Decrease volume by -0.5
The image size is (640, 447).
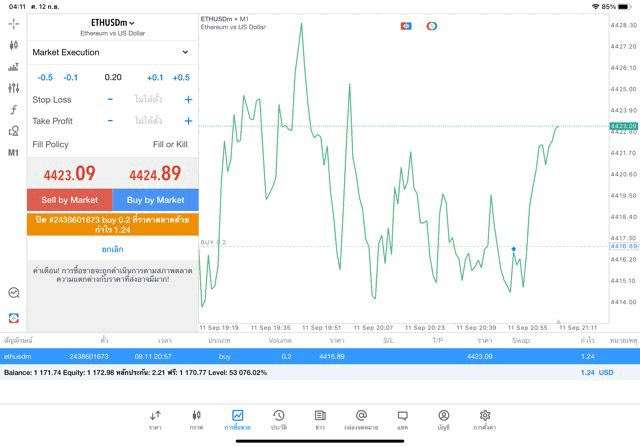coord(45,77)
